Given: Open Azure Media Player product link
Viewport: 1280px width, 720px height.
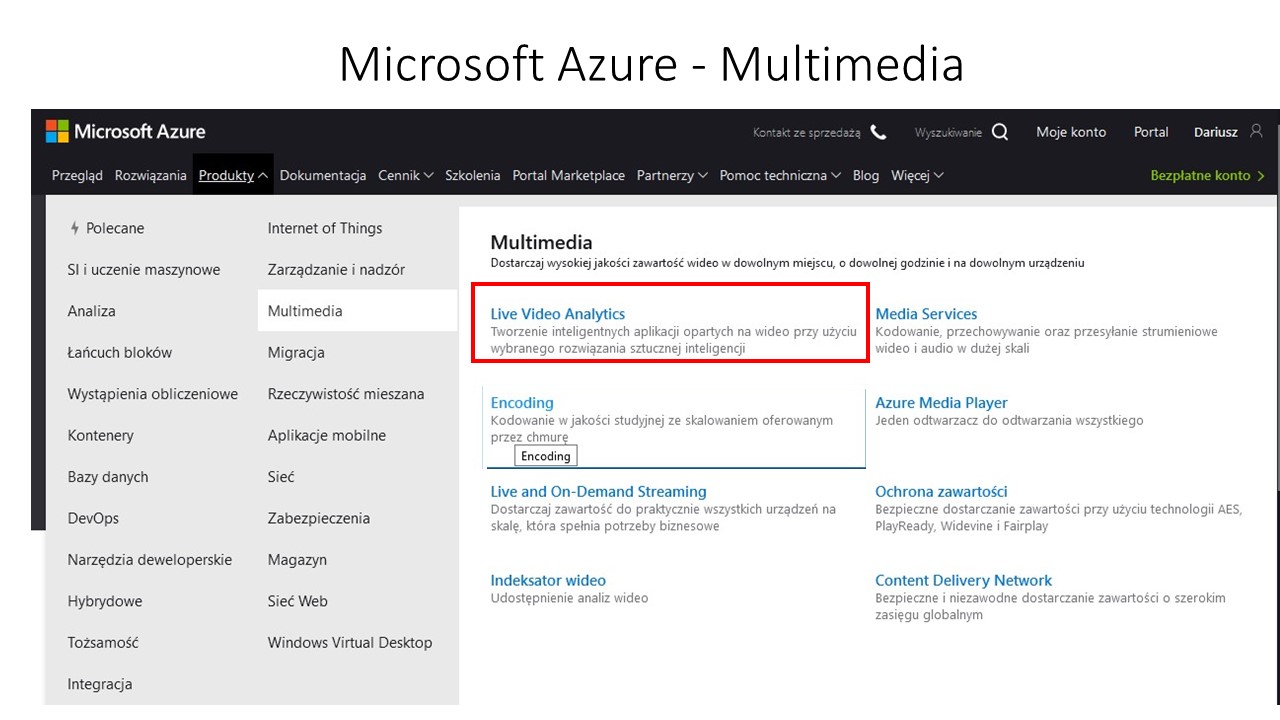Looking at the screenshot, I should (x=941, y=403).
